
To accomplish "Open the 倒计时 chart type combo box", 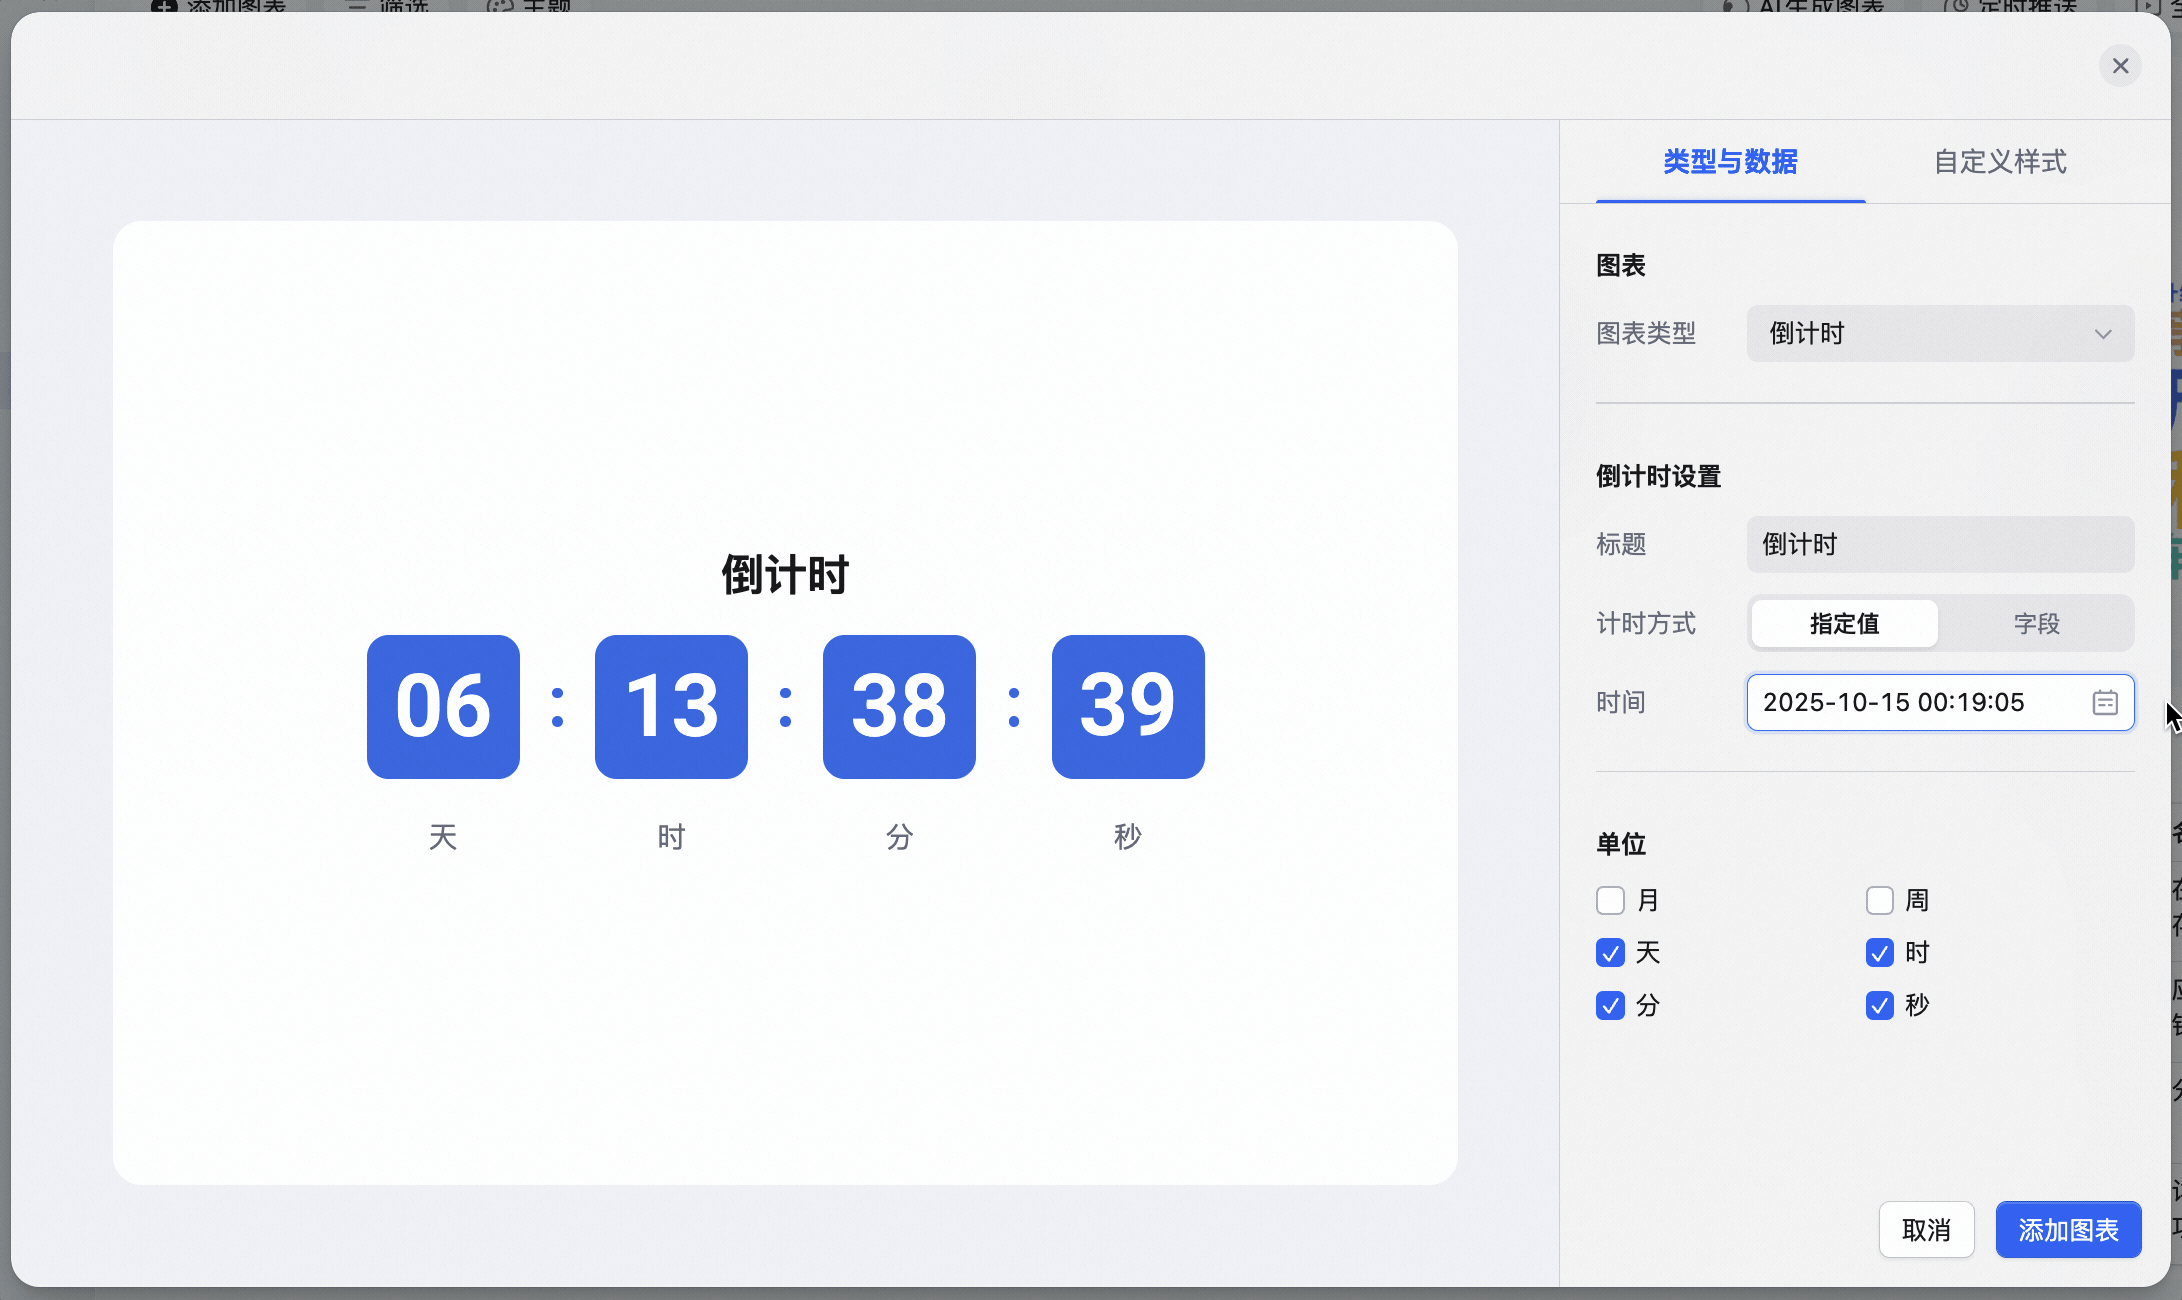I will (x=1940, y=334).
